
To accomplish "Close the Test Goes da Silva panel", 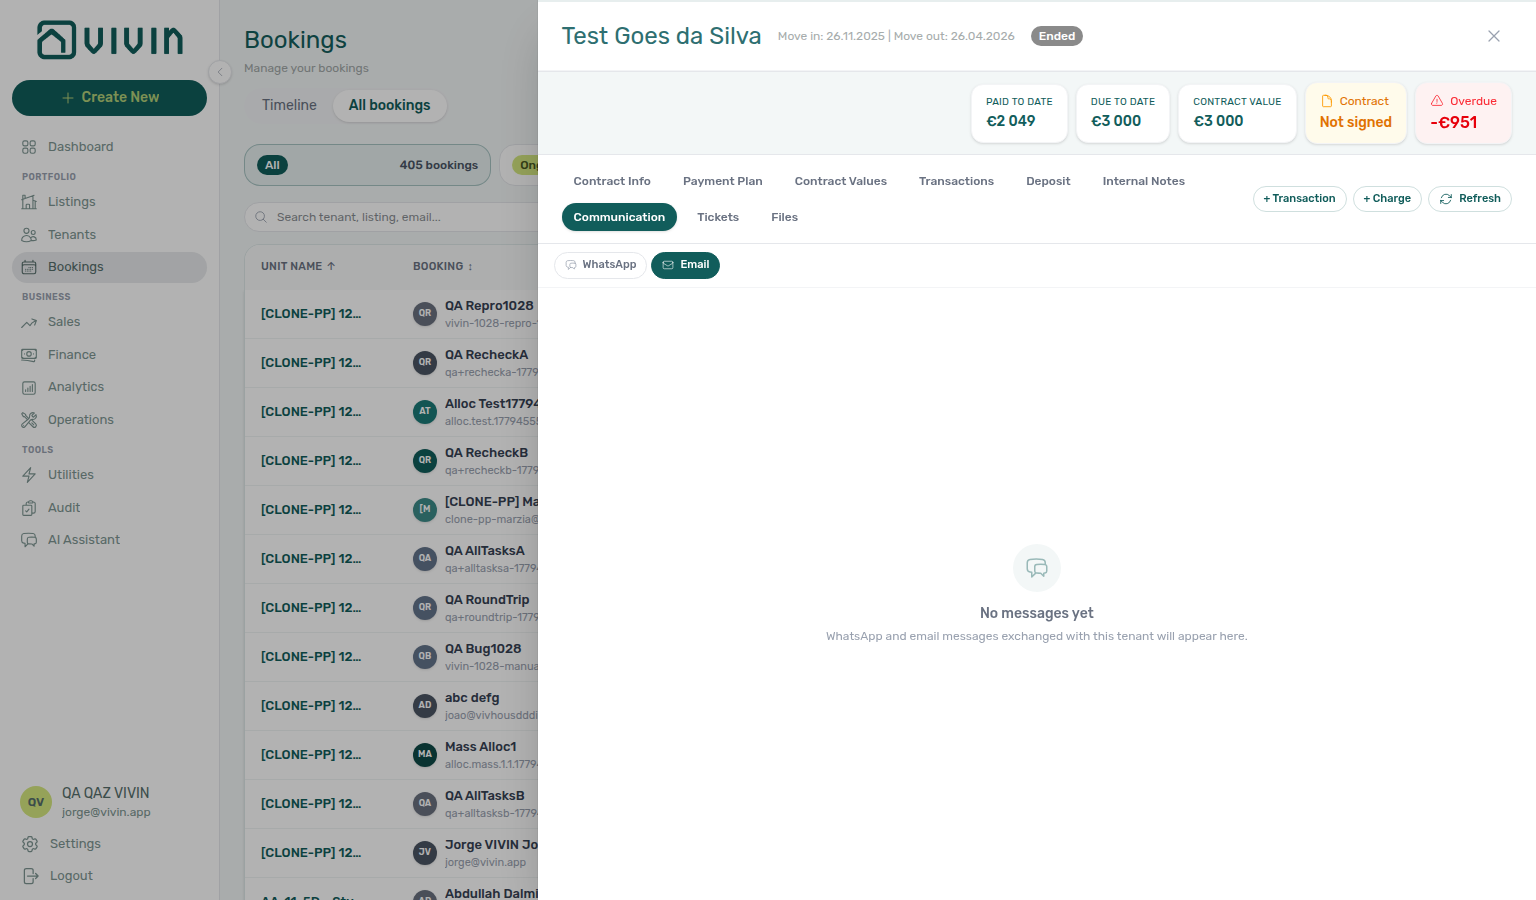I will pyautogui.click(x=1494, y=36).
